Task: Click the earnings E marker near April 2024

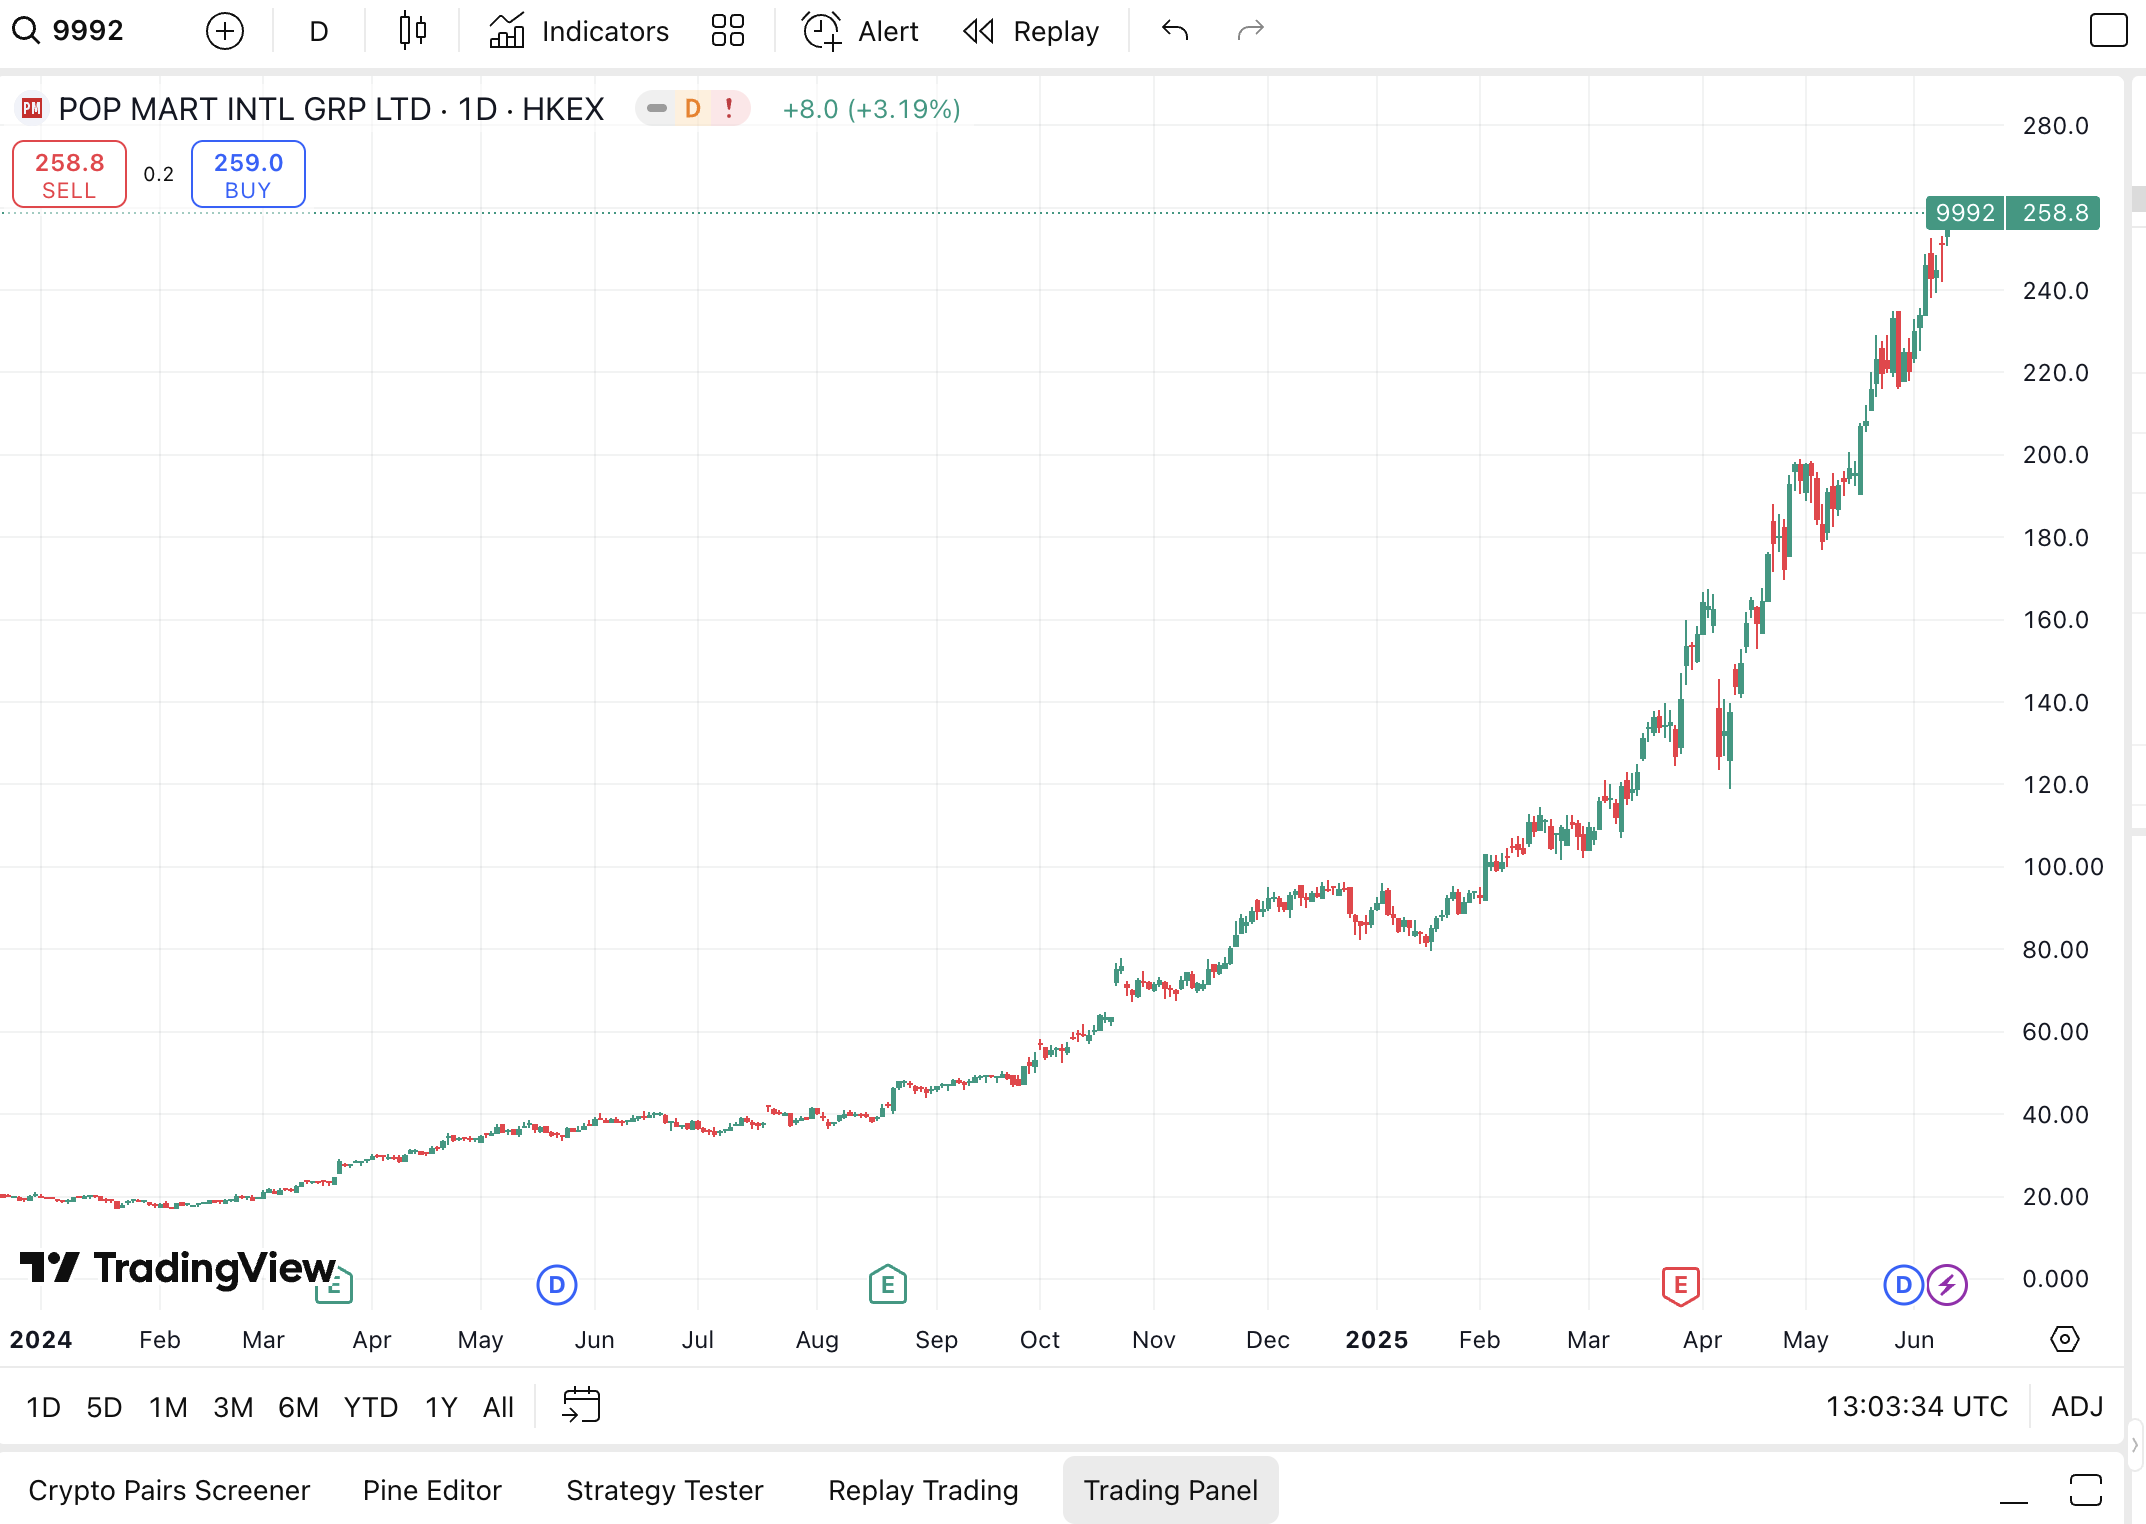Action: pyautogui.click(x=334, y=1286)
